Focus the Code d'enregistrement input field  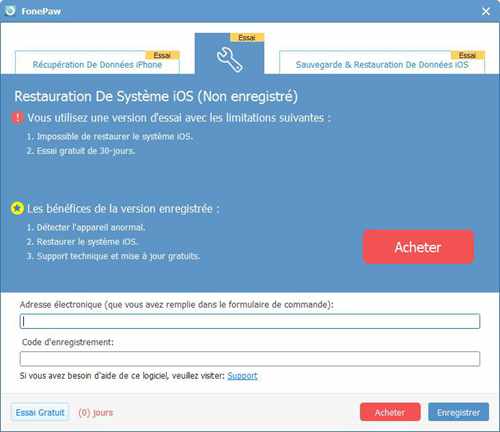pyautogui.click(x=250, y=359)
